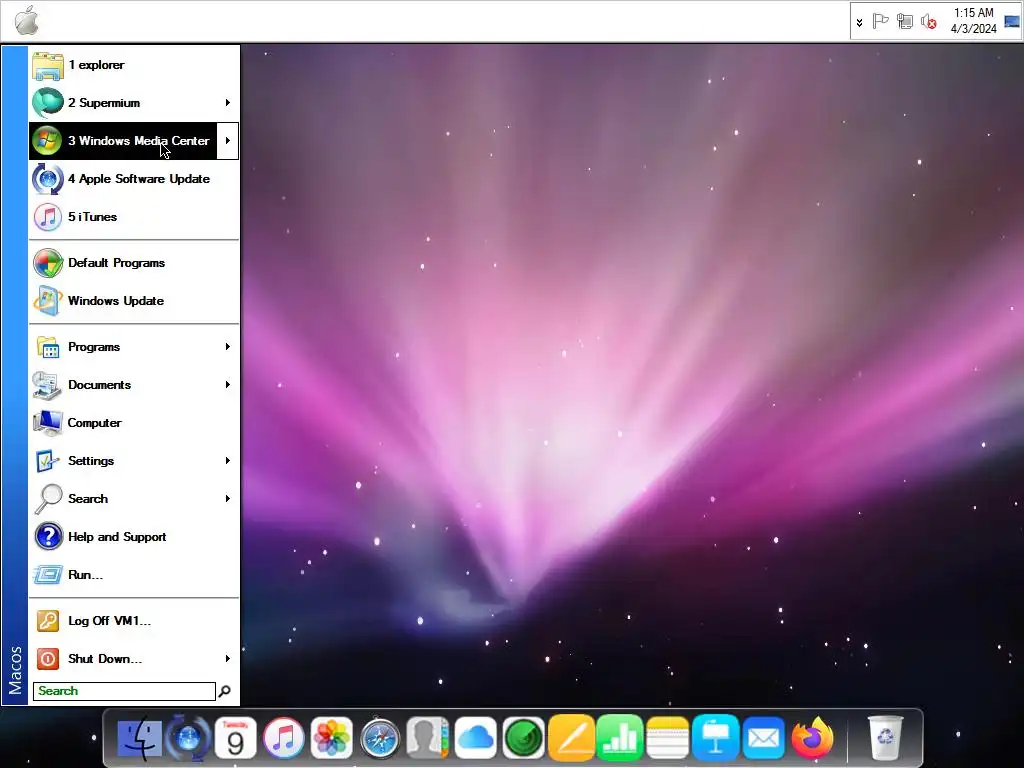Image resolution: width=1024 pixels, height=768 pixels.
Task: Open 5 iTunes from start menu
Action: [x=134, y=216]
